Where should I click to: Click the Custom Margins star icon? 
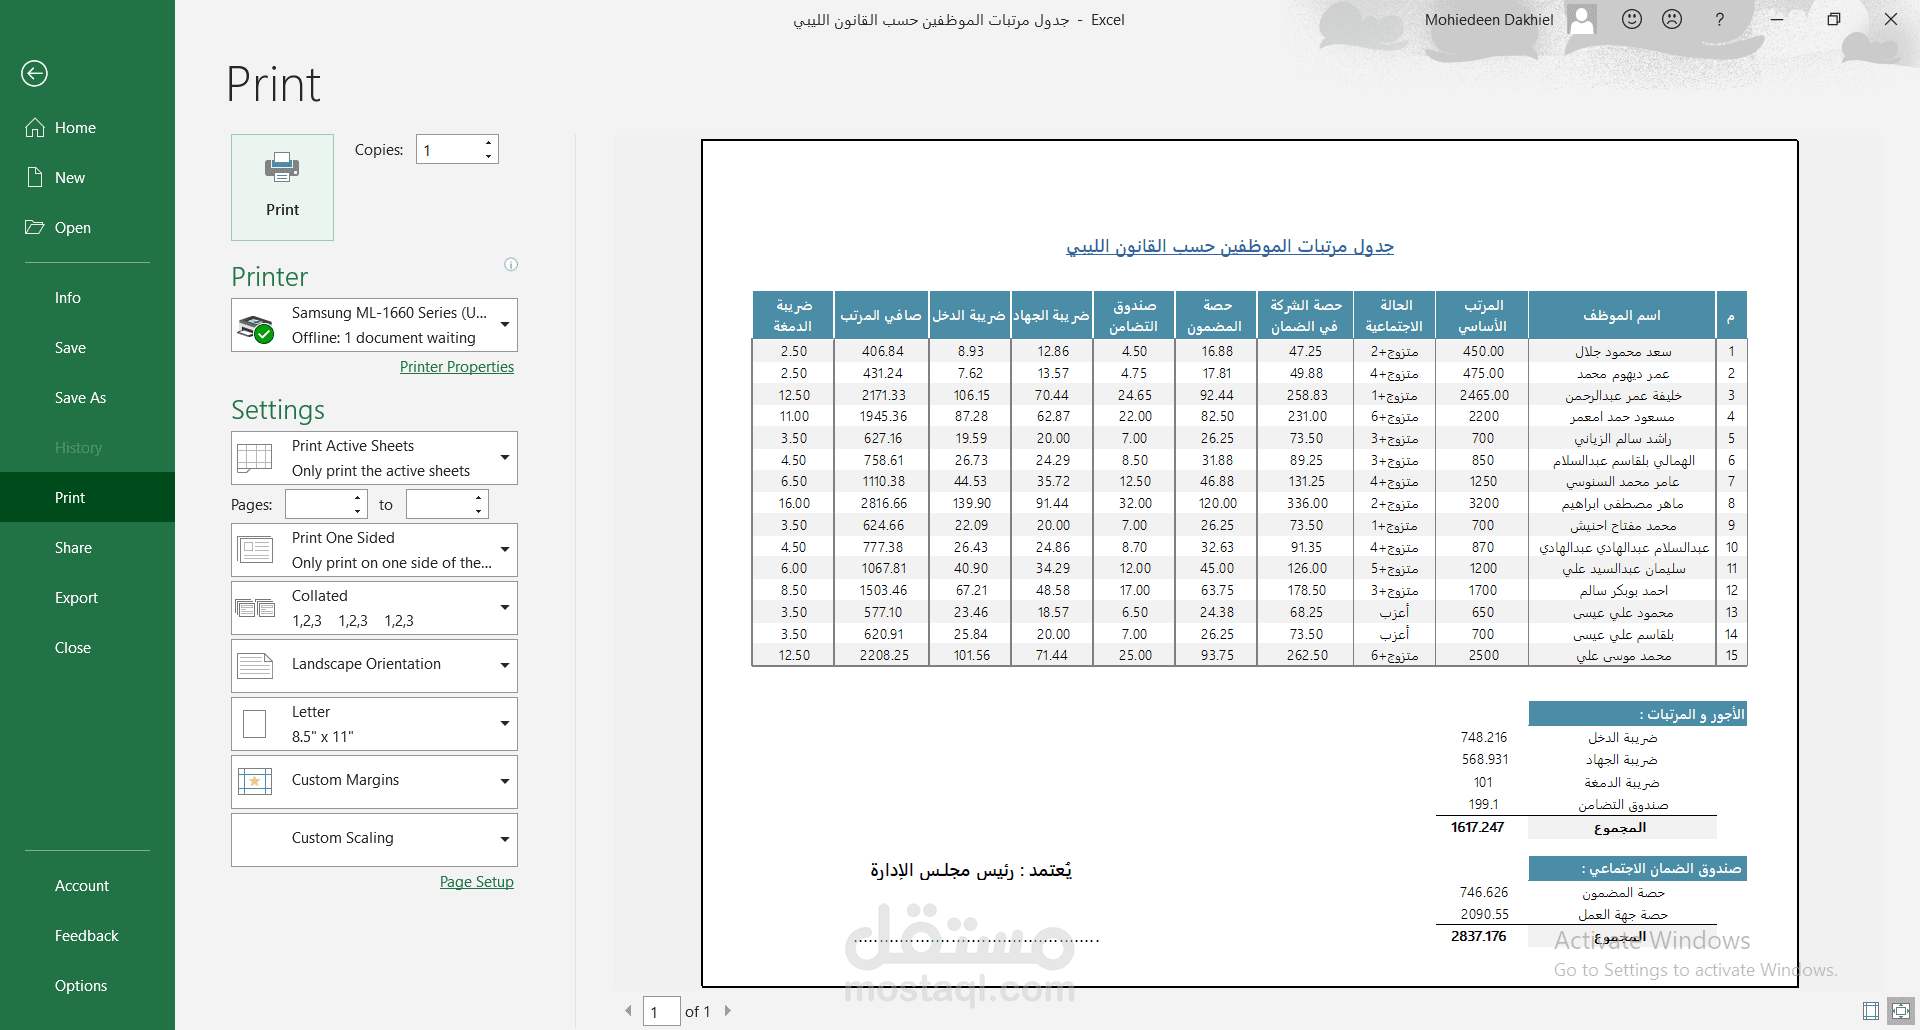pos(255,782)
